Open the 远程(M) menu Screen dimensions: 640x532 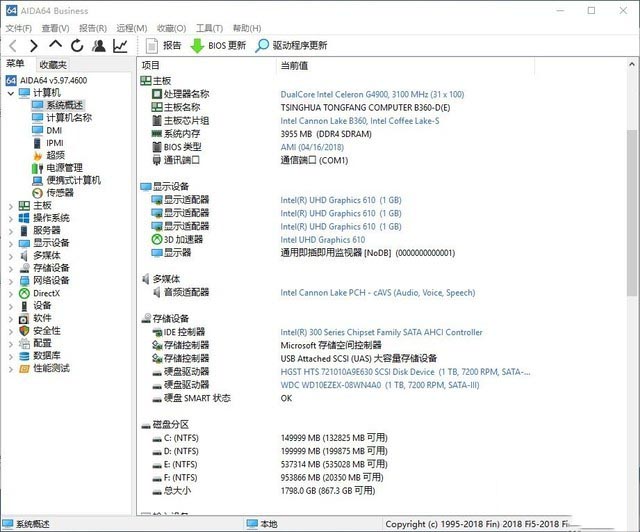131,28
